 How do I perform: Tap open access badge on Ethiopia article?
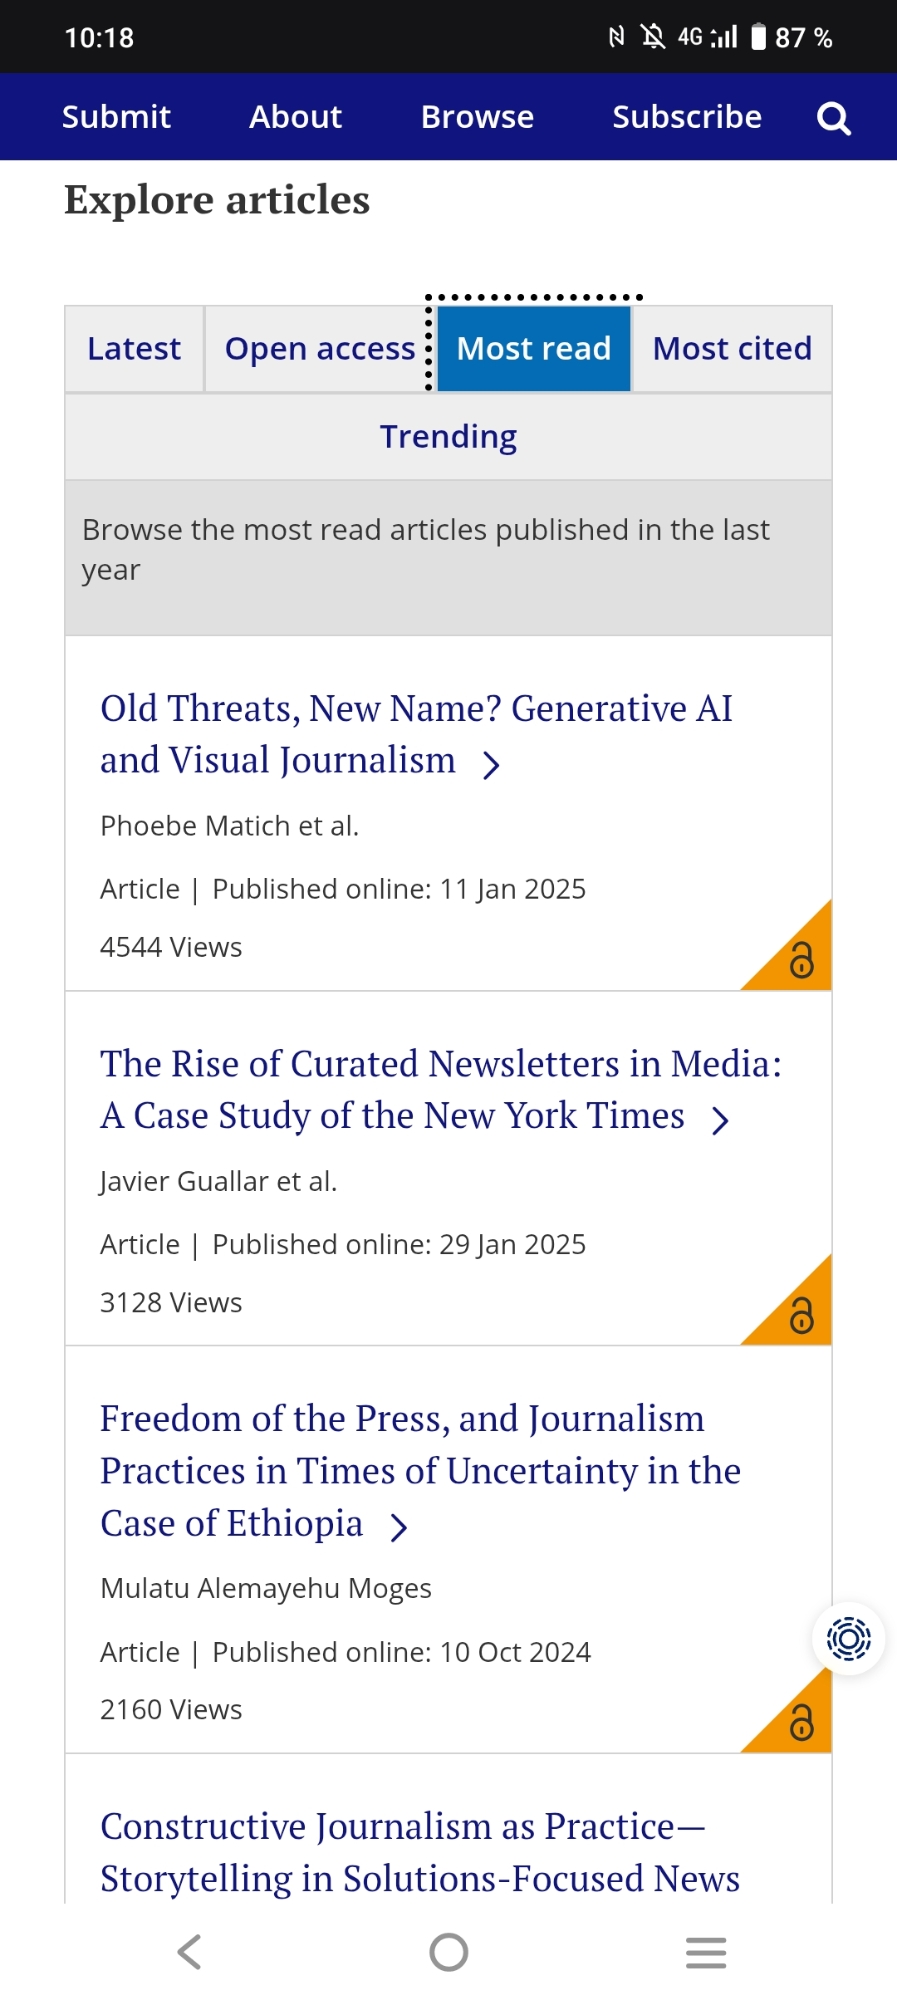[801, 1721]
